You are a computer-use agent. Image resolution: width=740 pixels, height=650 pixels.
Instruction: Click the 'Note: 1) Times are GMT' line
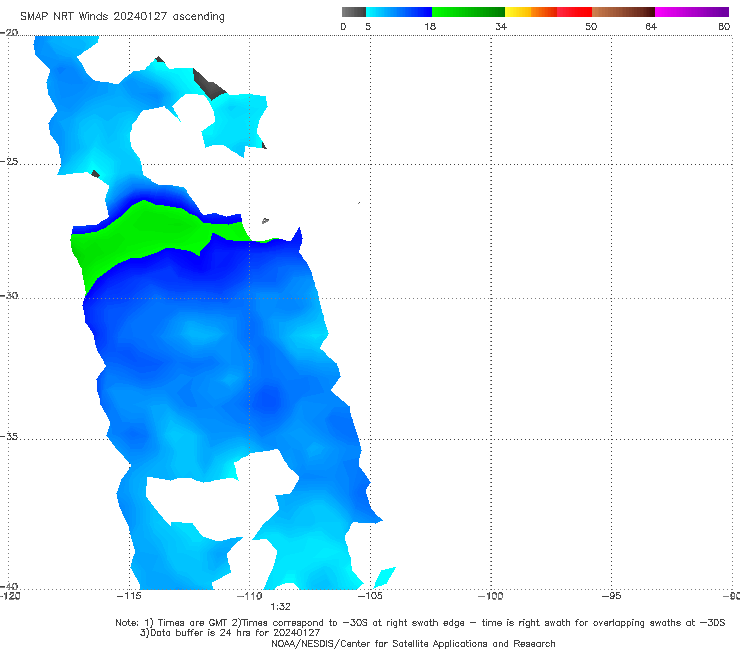(x=420, y=623)
